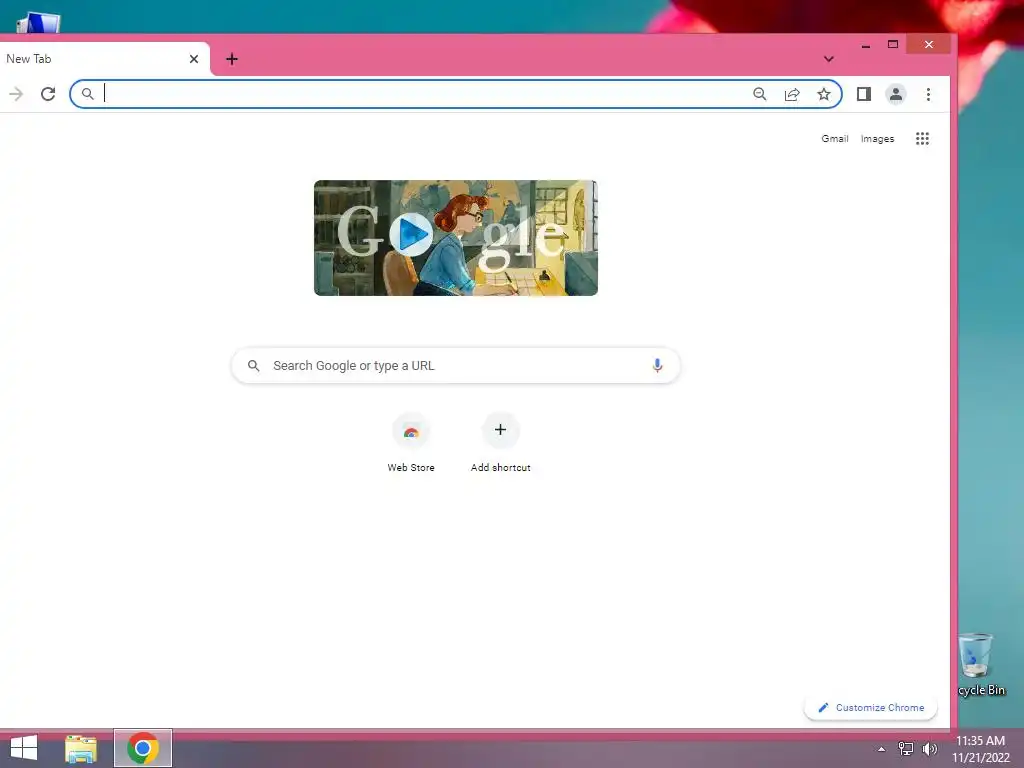Image resolution: width=1024 pixels, height=768 pixels.
Task: Select the Recycle Bin desktop icon
Action: click(982, 665)
